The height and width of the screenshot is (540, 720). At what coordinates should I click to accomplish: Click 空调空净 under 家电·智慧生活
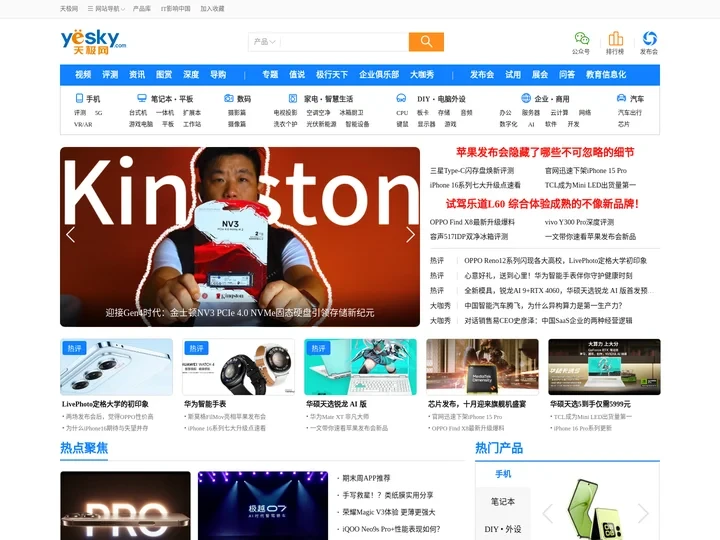(x=318, y=112)
